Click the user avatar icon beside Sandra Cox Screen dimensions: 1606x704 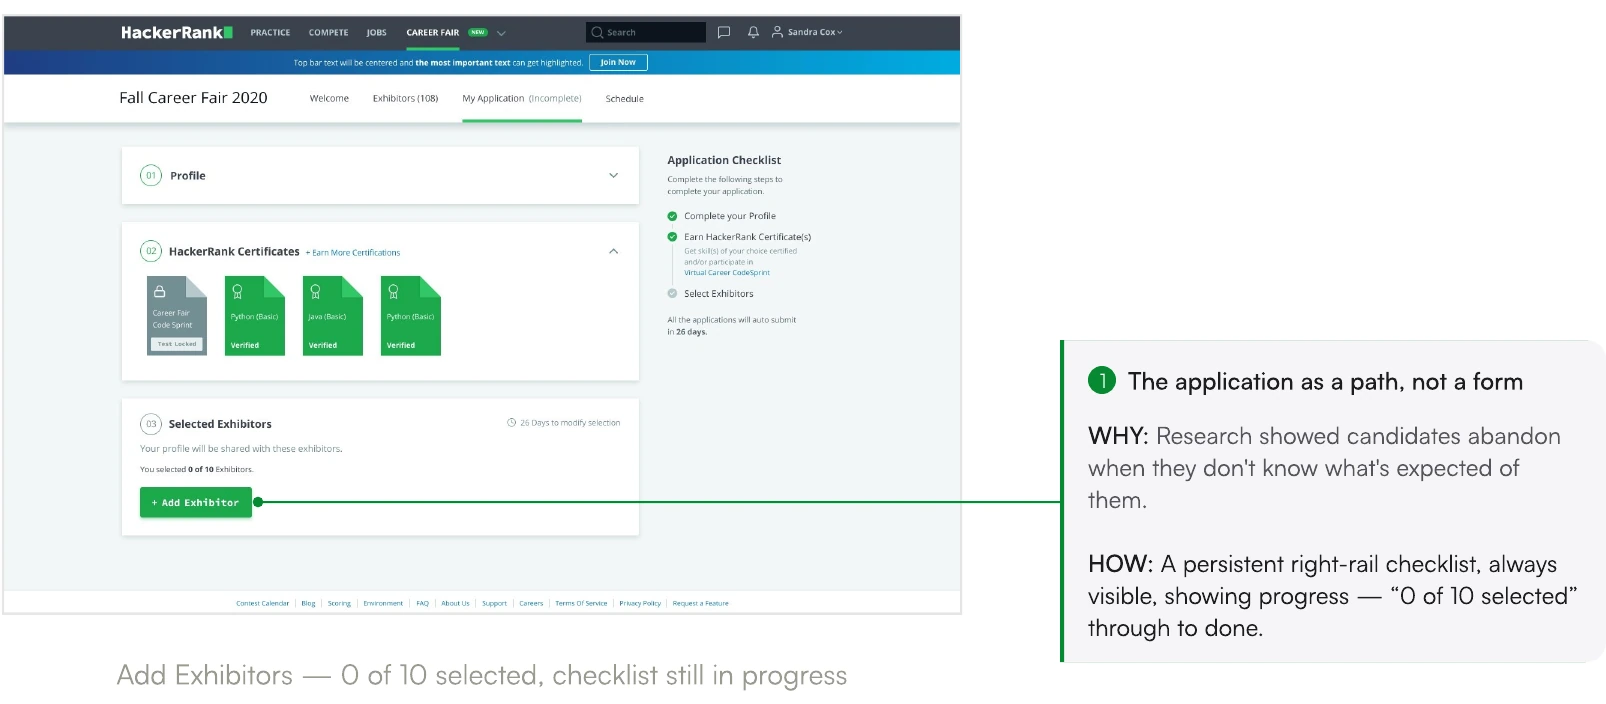(x=777, y=32)
